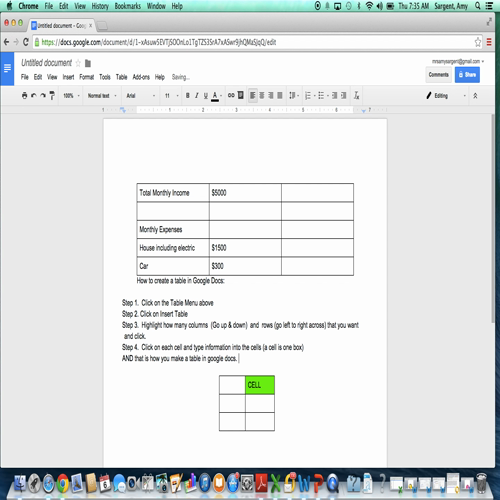Image resolution: width=500 pixels, height=500 pixels.
Task: Click the browser Forward arrow
Action: point(16,42)
